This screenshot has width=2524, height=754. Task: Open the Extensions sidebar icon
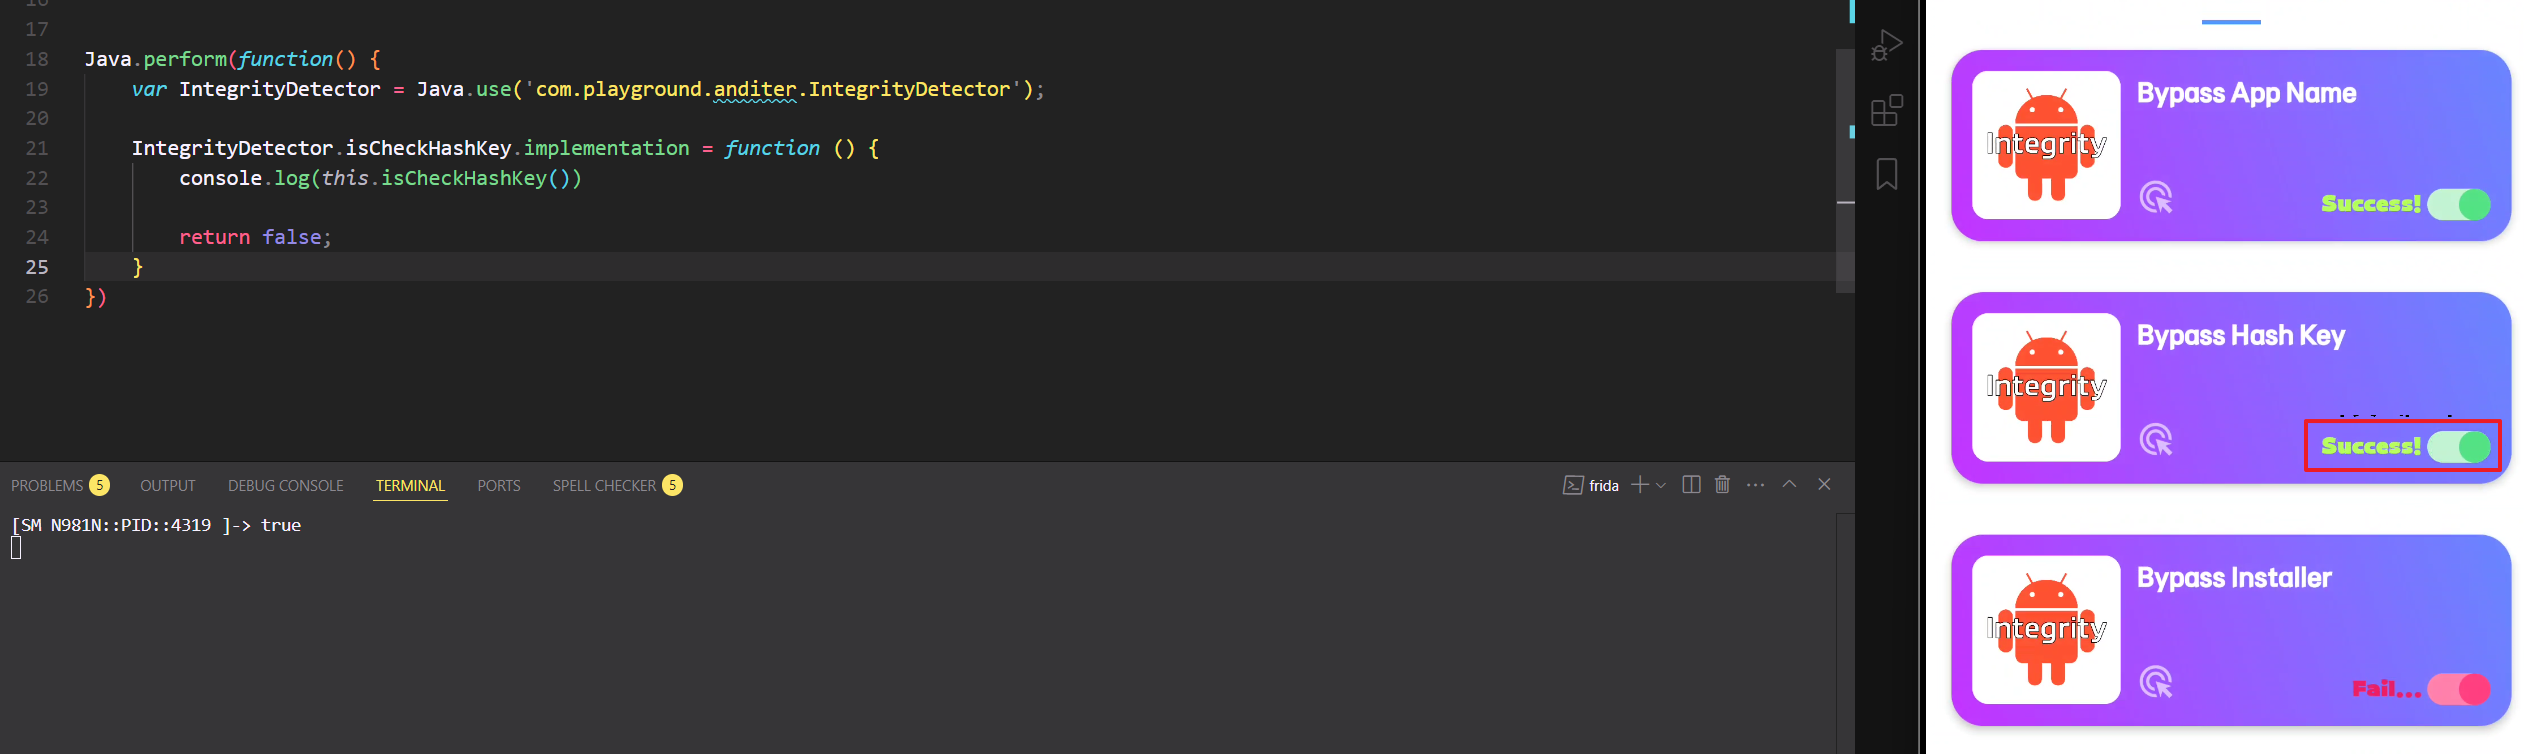pyautogui.click(x=1886, y=110)
